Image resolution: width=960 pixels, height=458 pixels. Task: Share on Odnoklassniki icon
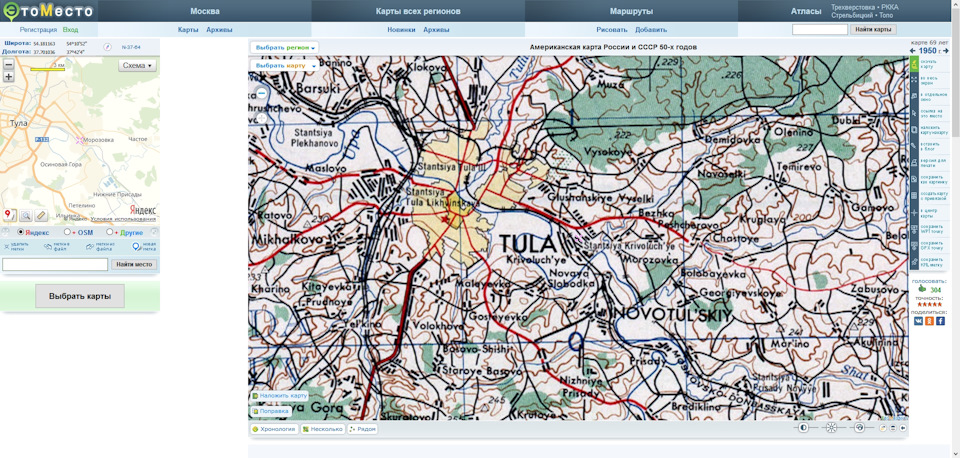click(x=929, y=321)
